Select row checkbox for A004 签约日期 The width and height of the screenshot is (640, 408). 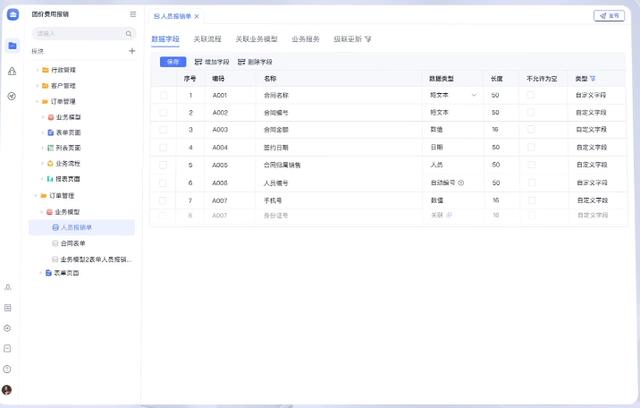pos(163,148)
